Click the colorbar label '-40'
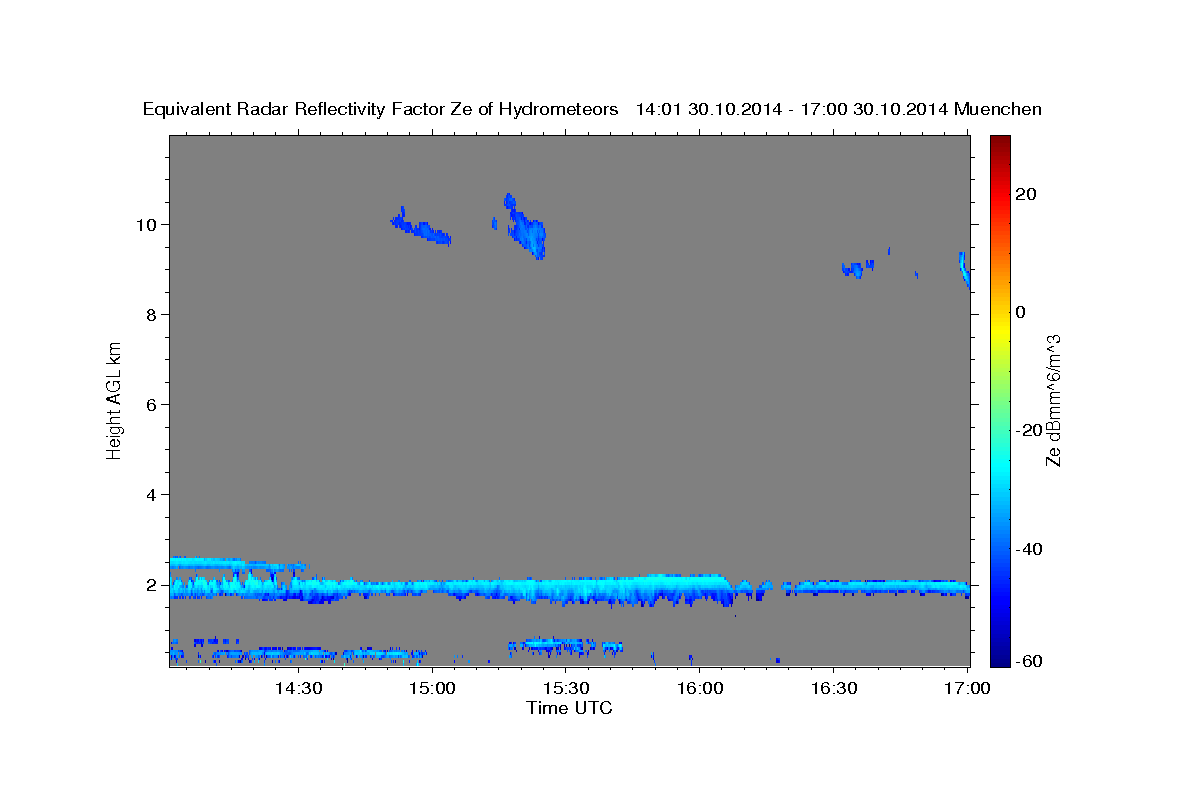 tap(1030, 549)
